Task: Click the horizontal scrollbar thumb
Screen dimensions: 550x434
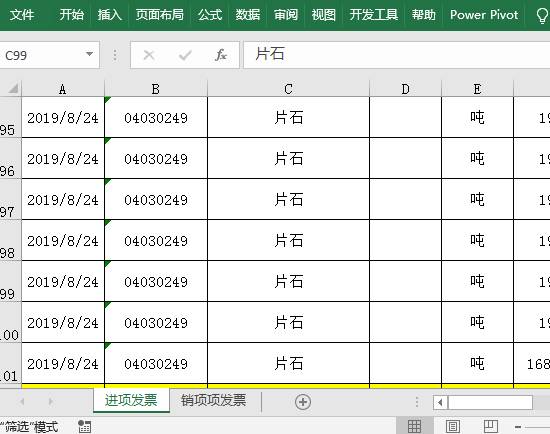Action: (490, 402)
